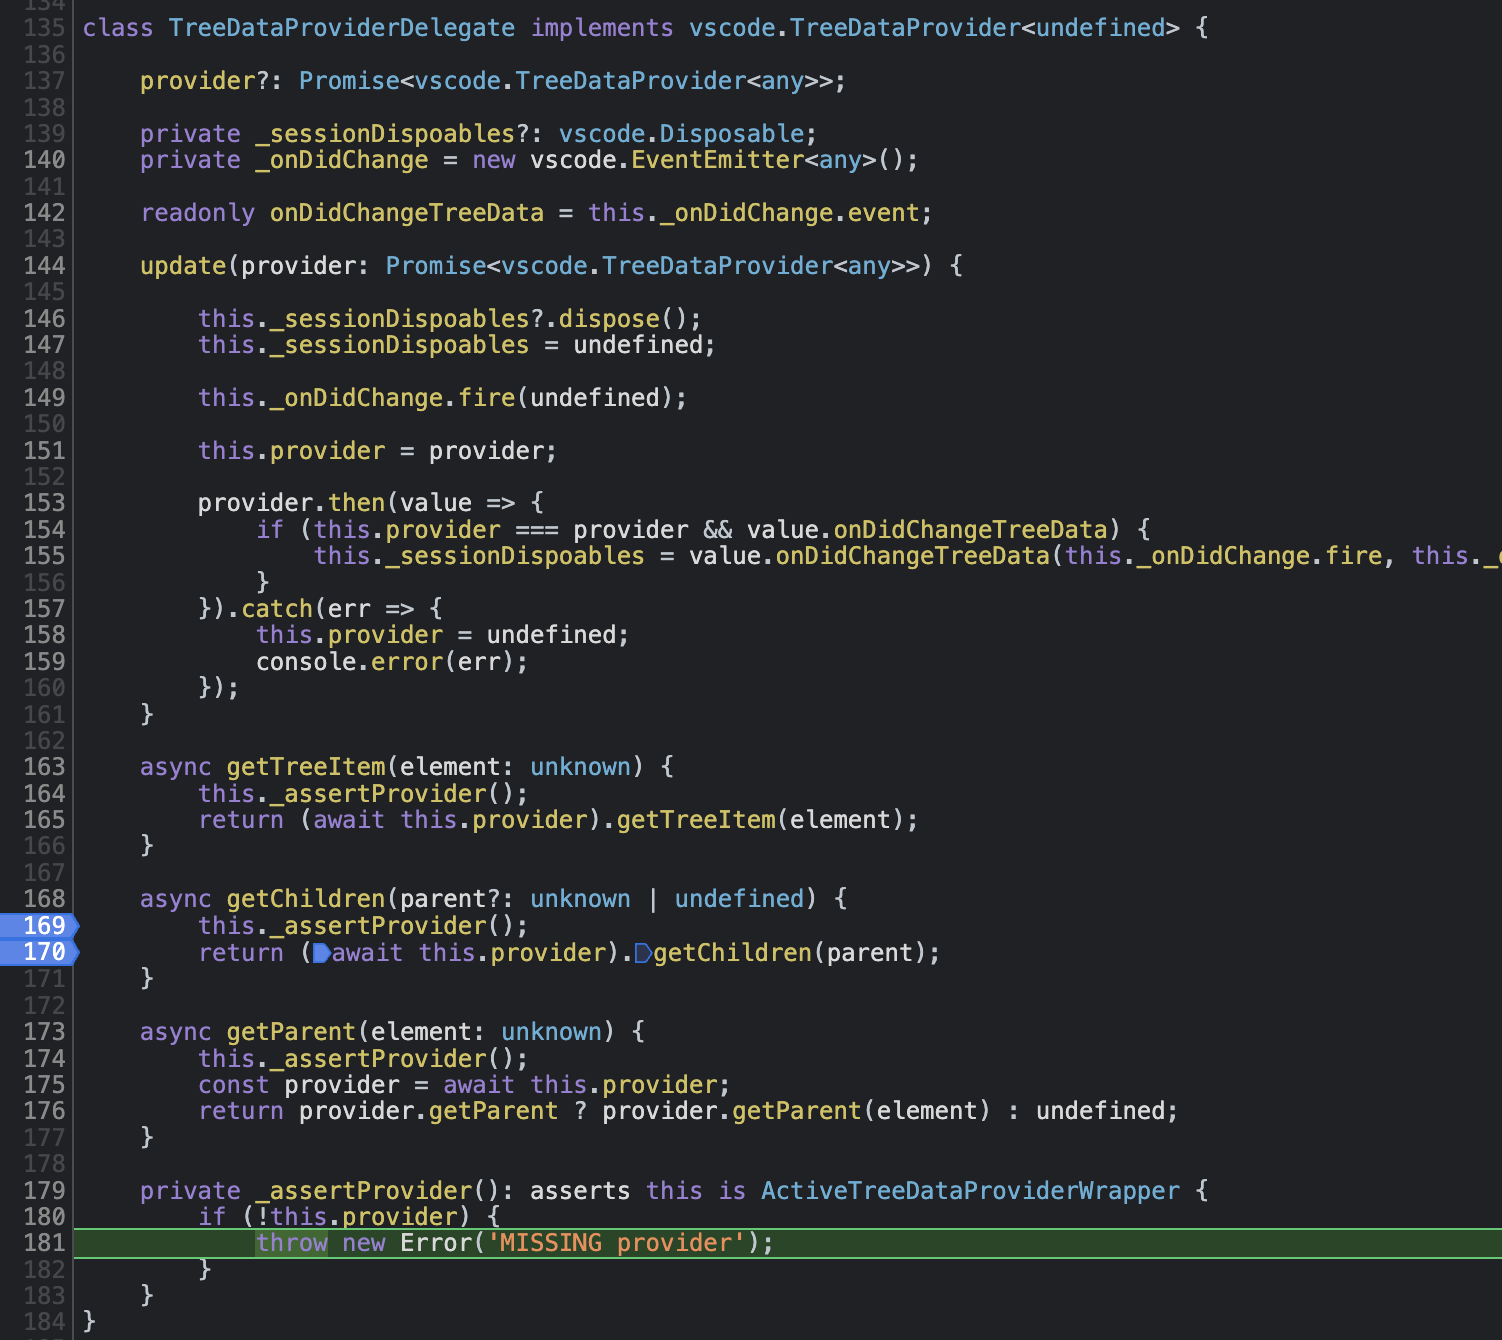Set a breakpoint in the gutter beside line 164
The height and width of the screenshot is (1340, 1502).
pyautogui.click(x=22, y=793)
